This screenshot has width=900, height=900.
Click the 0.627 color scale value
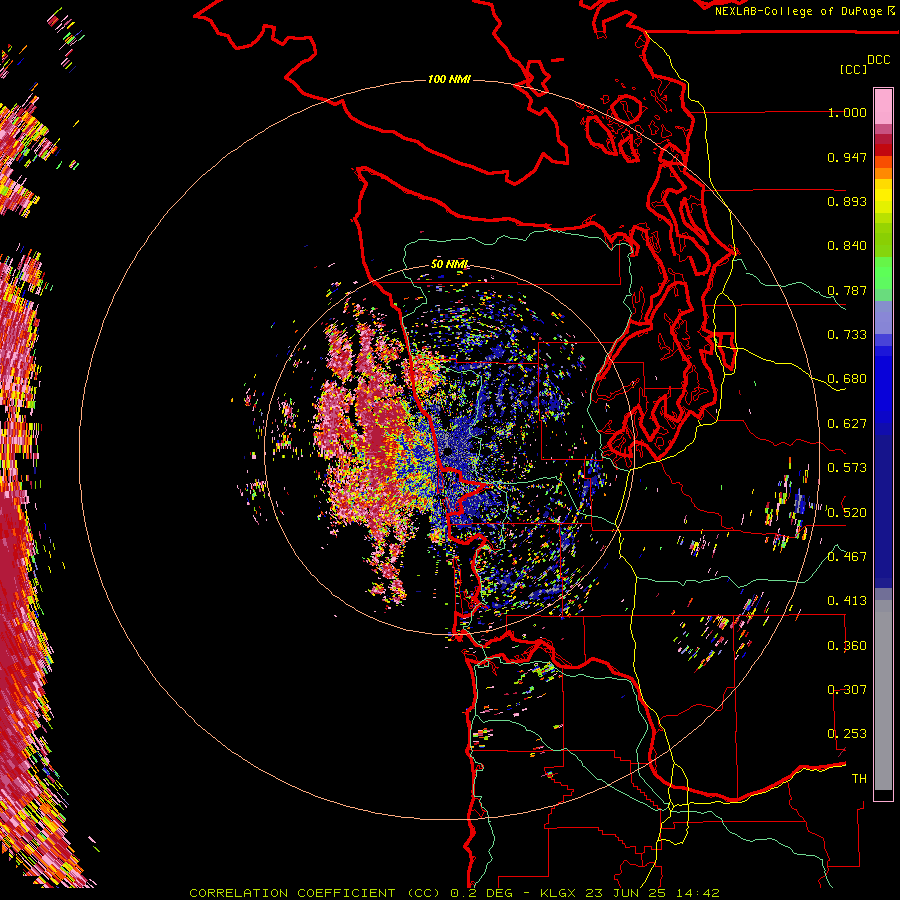pos(847,424)
